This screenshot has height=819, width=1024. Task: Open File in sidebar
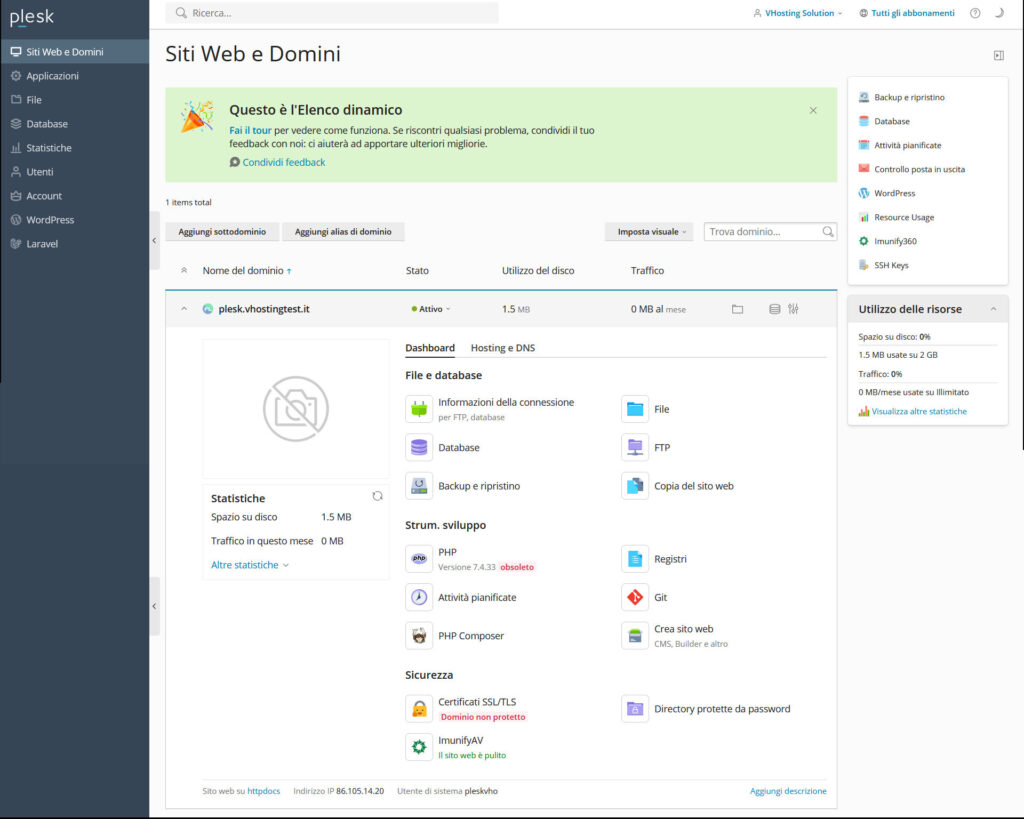[75, 100]
